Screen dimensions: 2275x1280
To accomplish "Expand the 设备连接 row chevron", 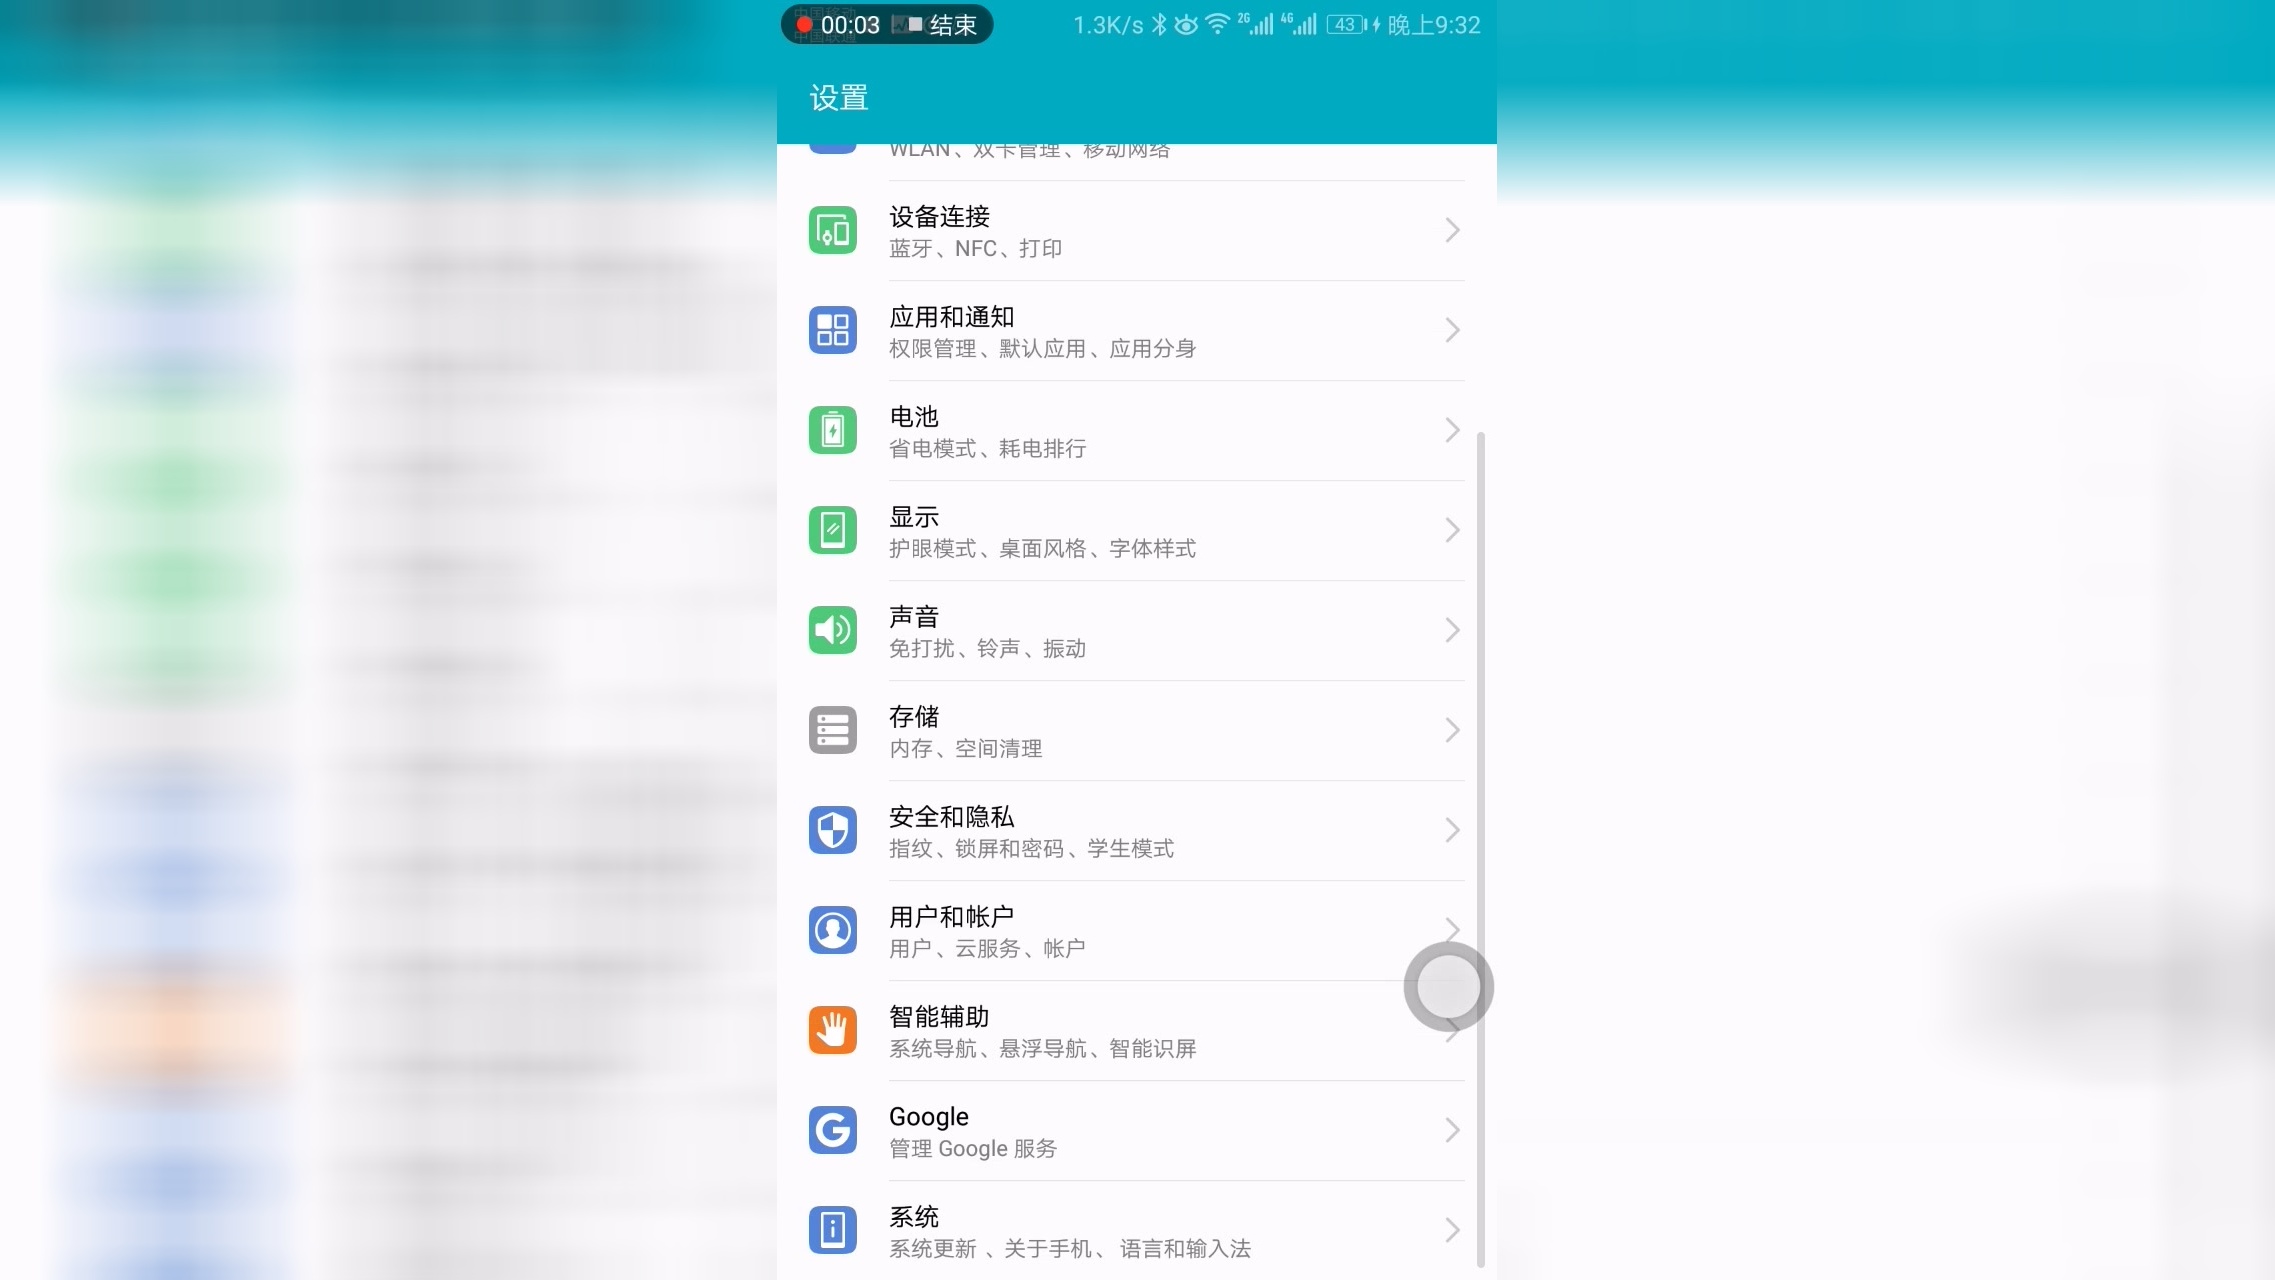I will [1452, 230].
